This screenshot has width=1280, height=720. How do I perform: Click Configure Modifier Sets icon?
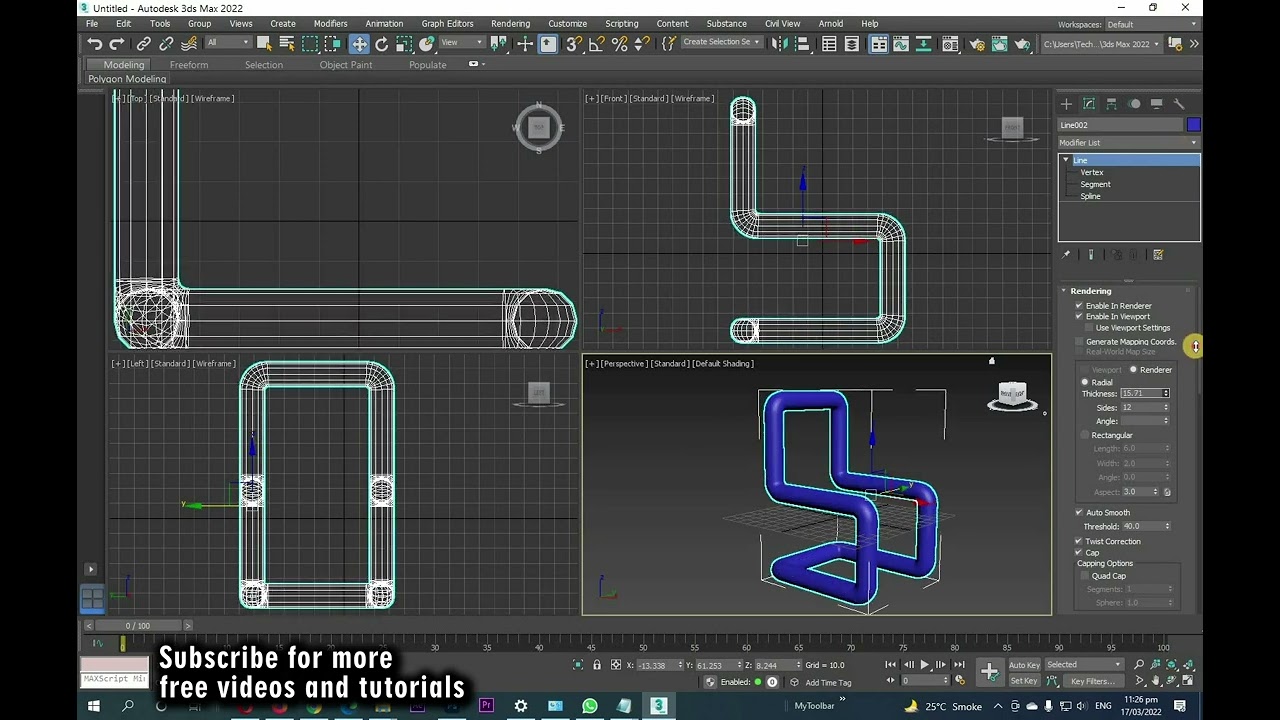tap(1158, 255)
